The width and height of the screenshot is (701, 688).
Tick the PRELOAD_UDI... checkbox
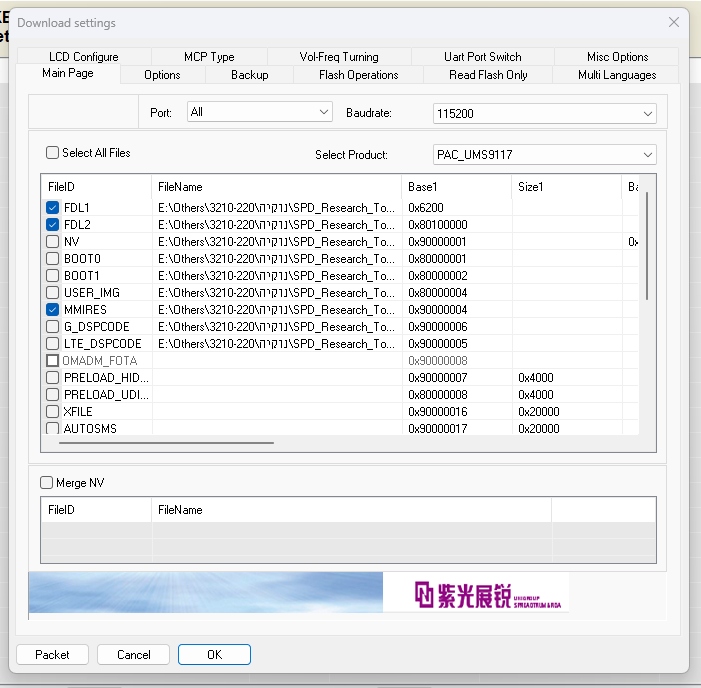point(52,395)
